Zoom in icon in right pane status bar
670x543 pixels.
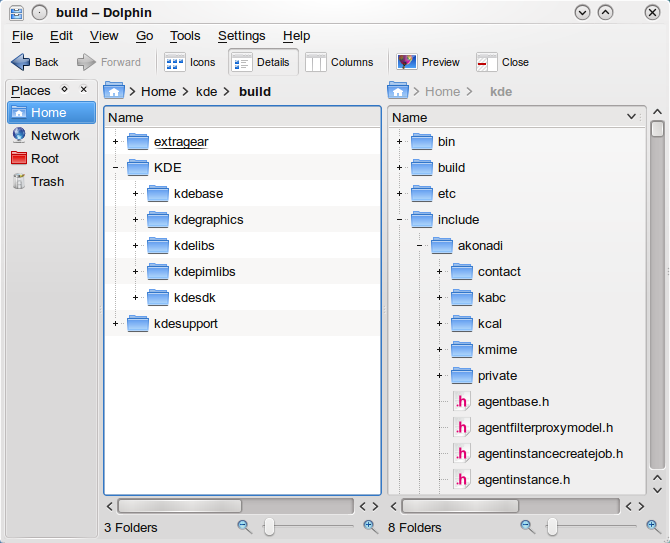(654, 527)
